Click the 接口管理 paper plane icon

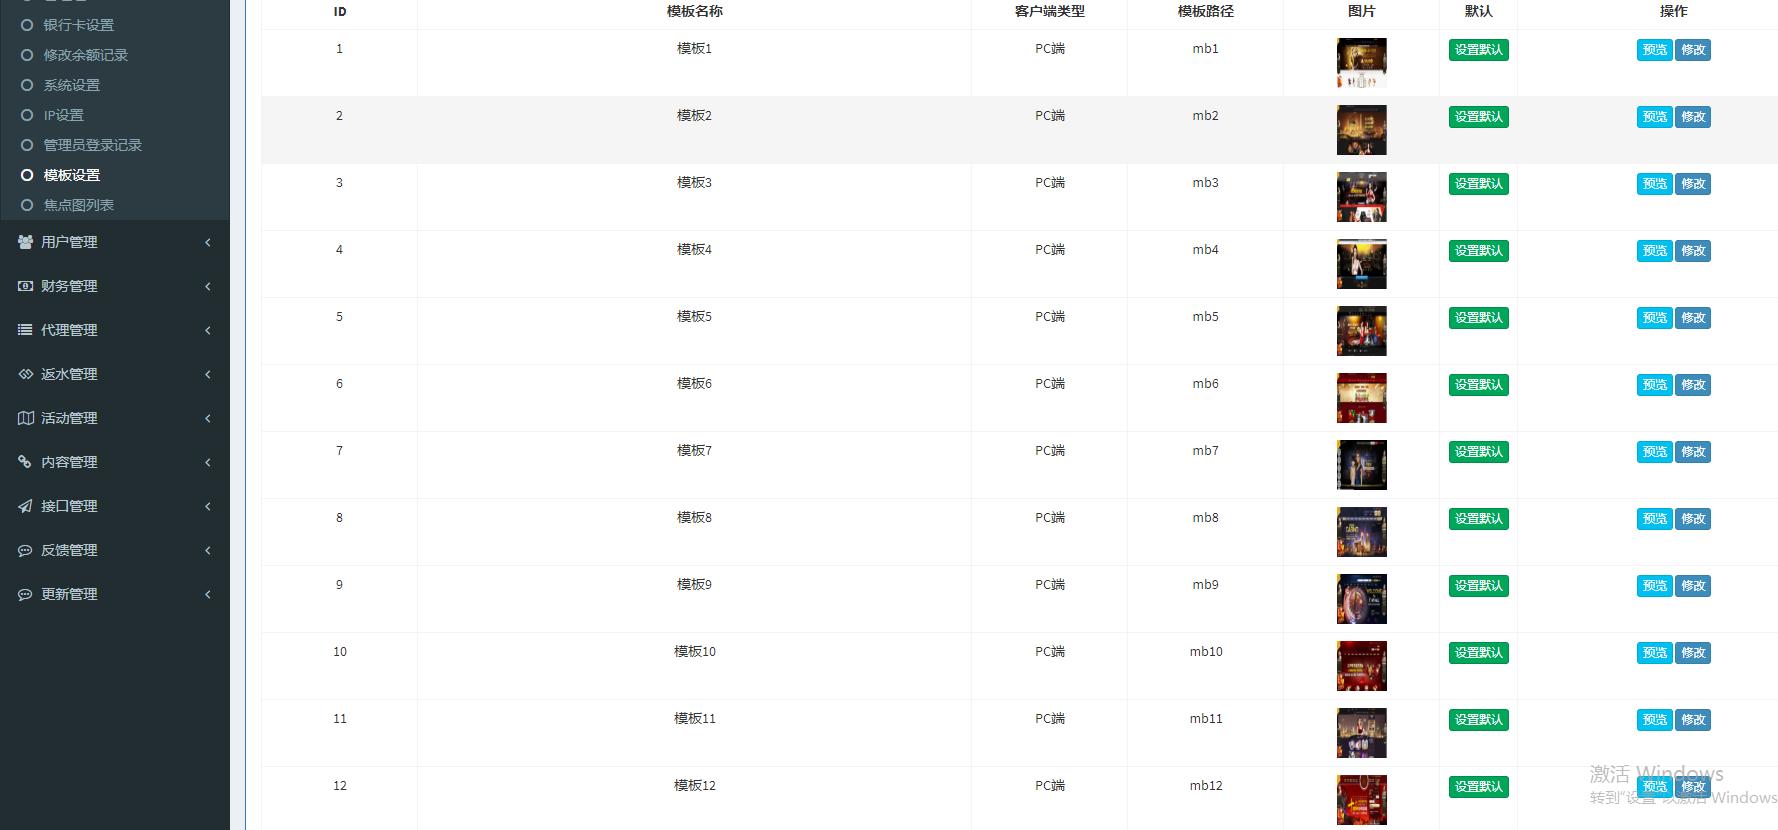coord(26,506)
